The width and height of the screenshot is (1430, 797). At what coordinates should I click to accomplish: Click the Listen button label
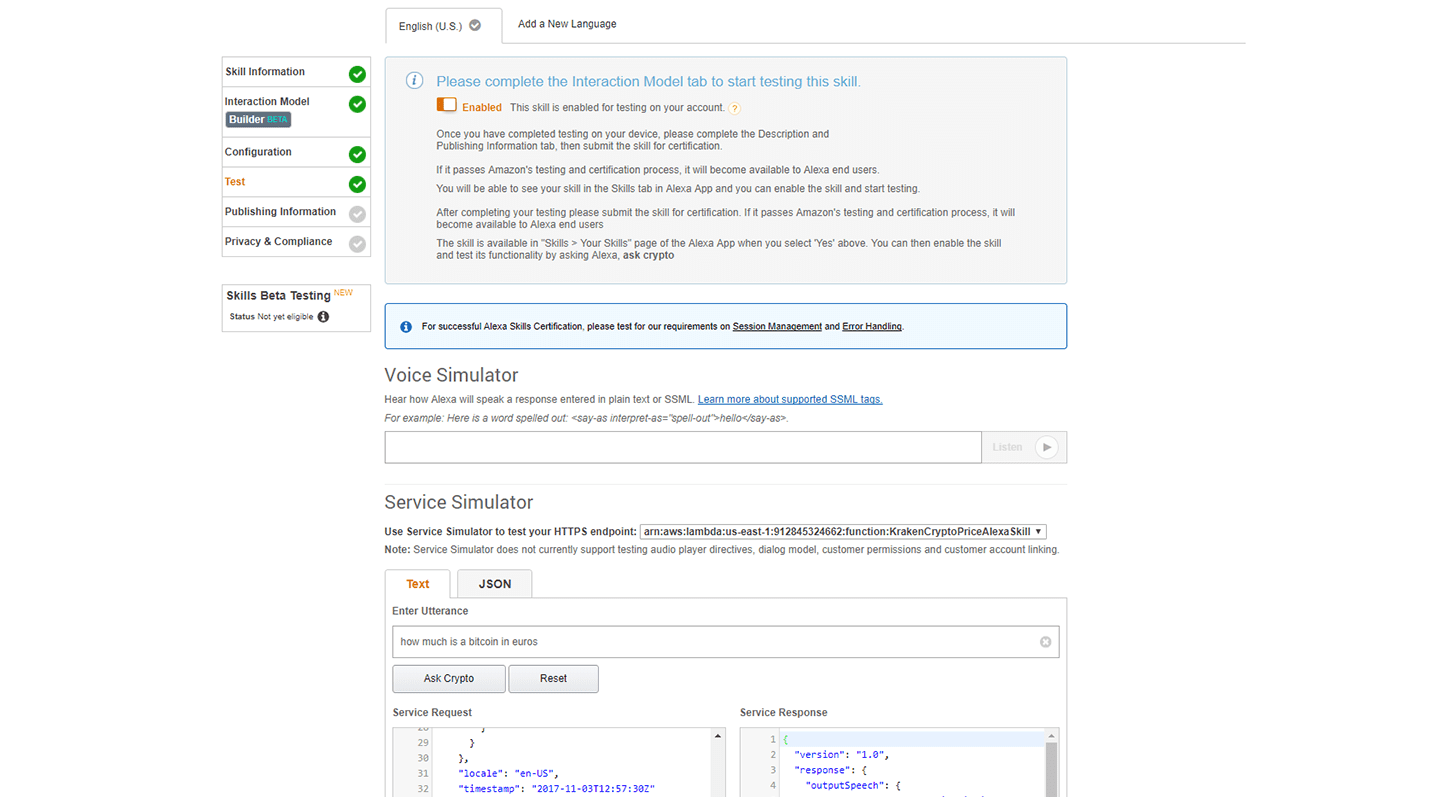coord(1007,447)
